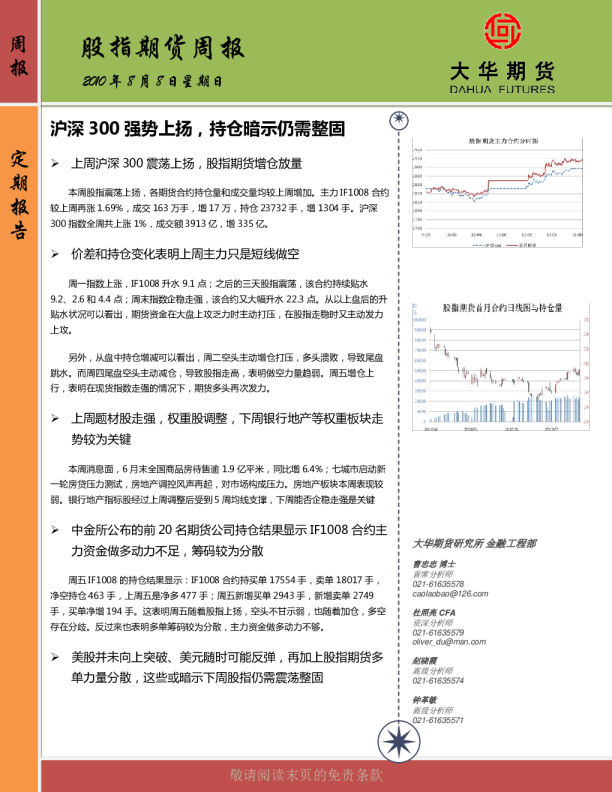This screenshot has height=792, width=612.
Task: Click the 定期报告 label in orange sidebar
Action: [x=19, y=195]
